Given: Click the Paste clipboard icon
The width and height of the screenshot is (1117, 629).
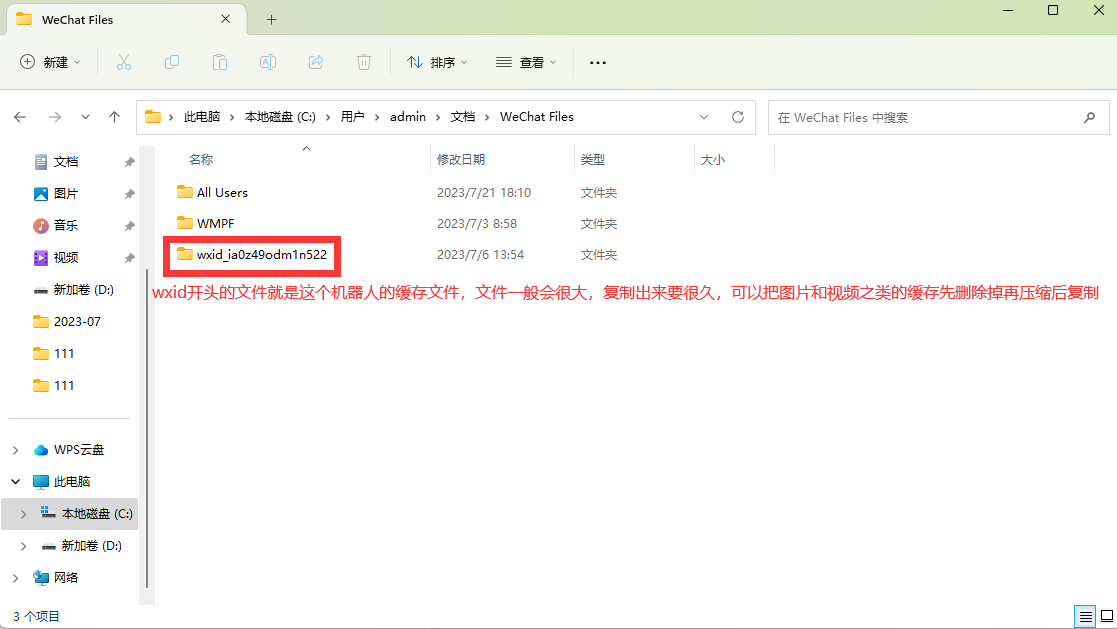Looking at the screenshot, I should tap(220, 62).
